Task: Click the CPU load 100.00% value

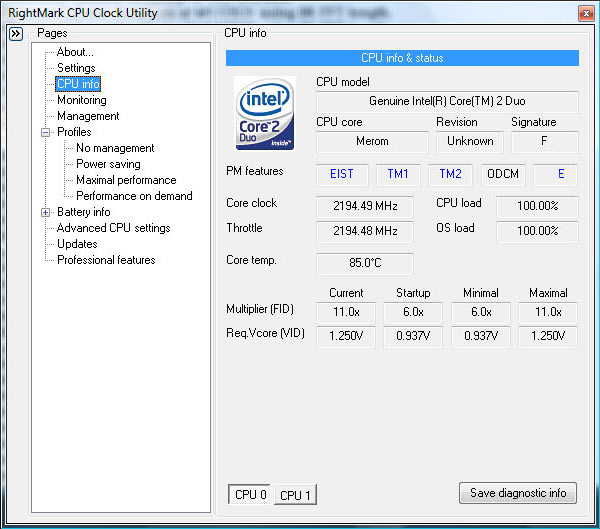Action: pos(537,206)
